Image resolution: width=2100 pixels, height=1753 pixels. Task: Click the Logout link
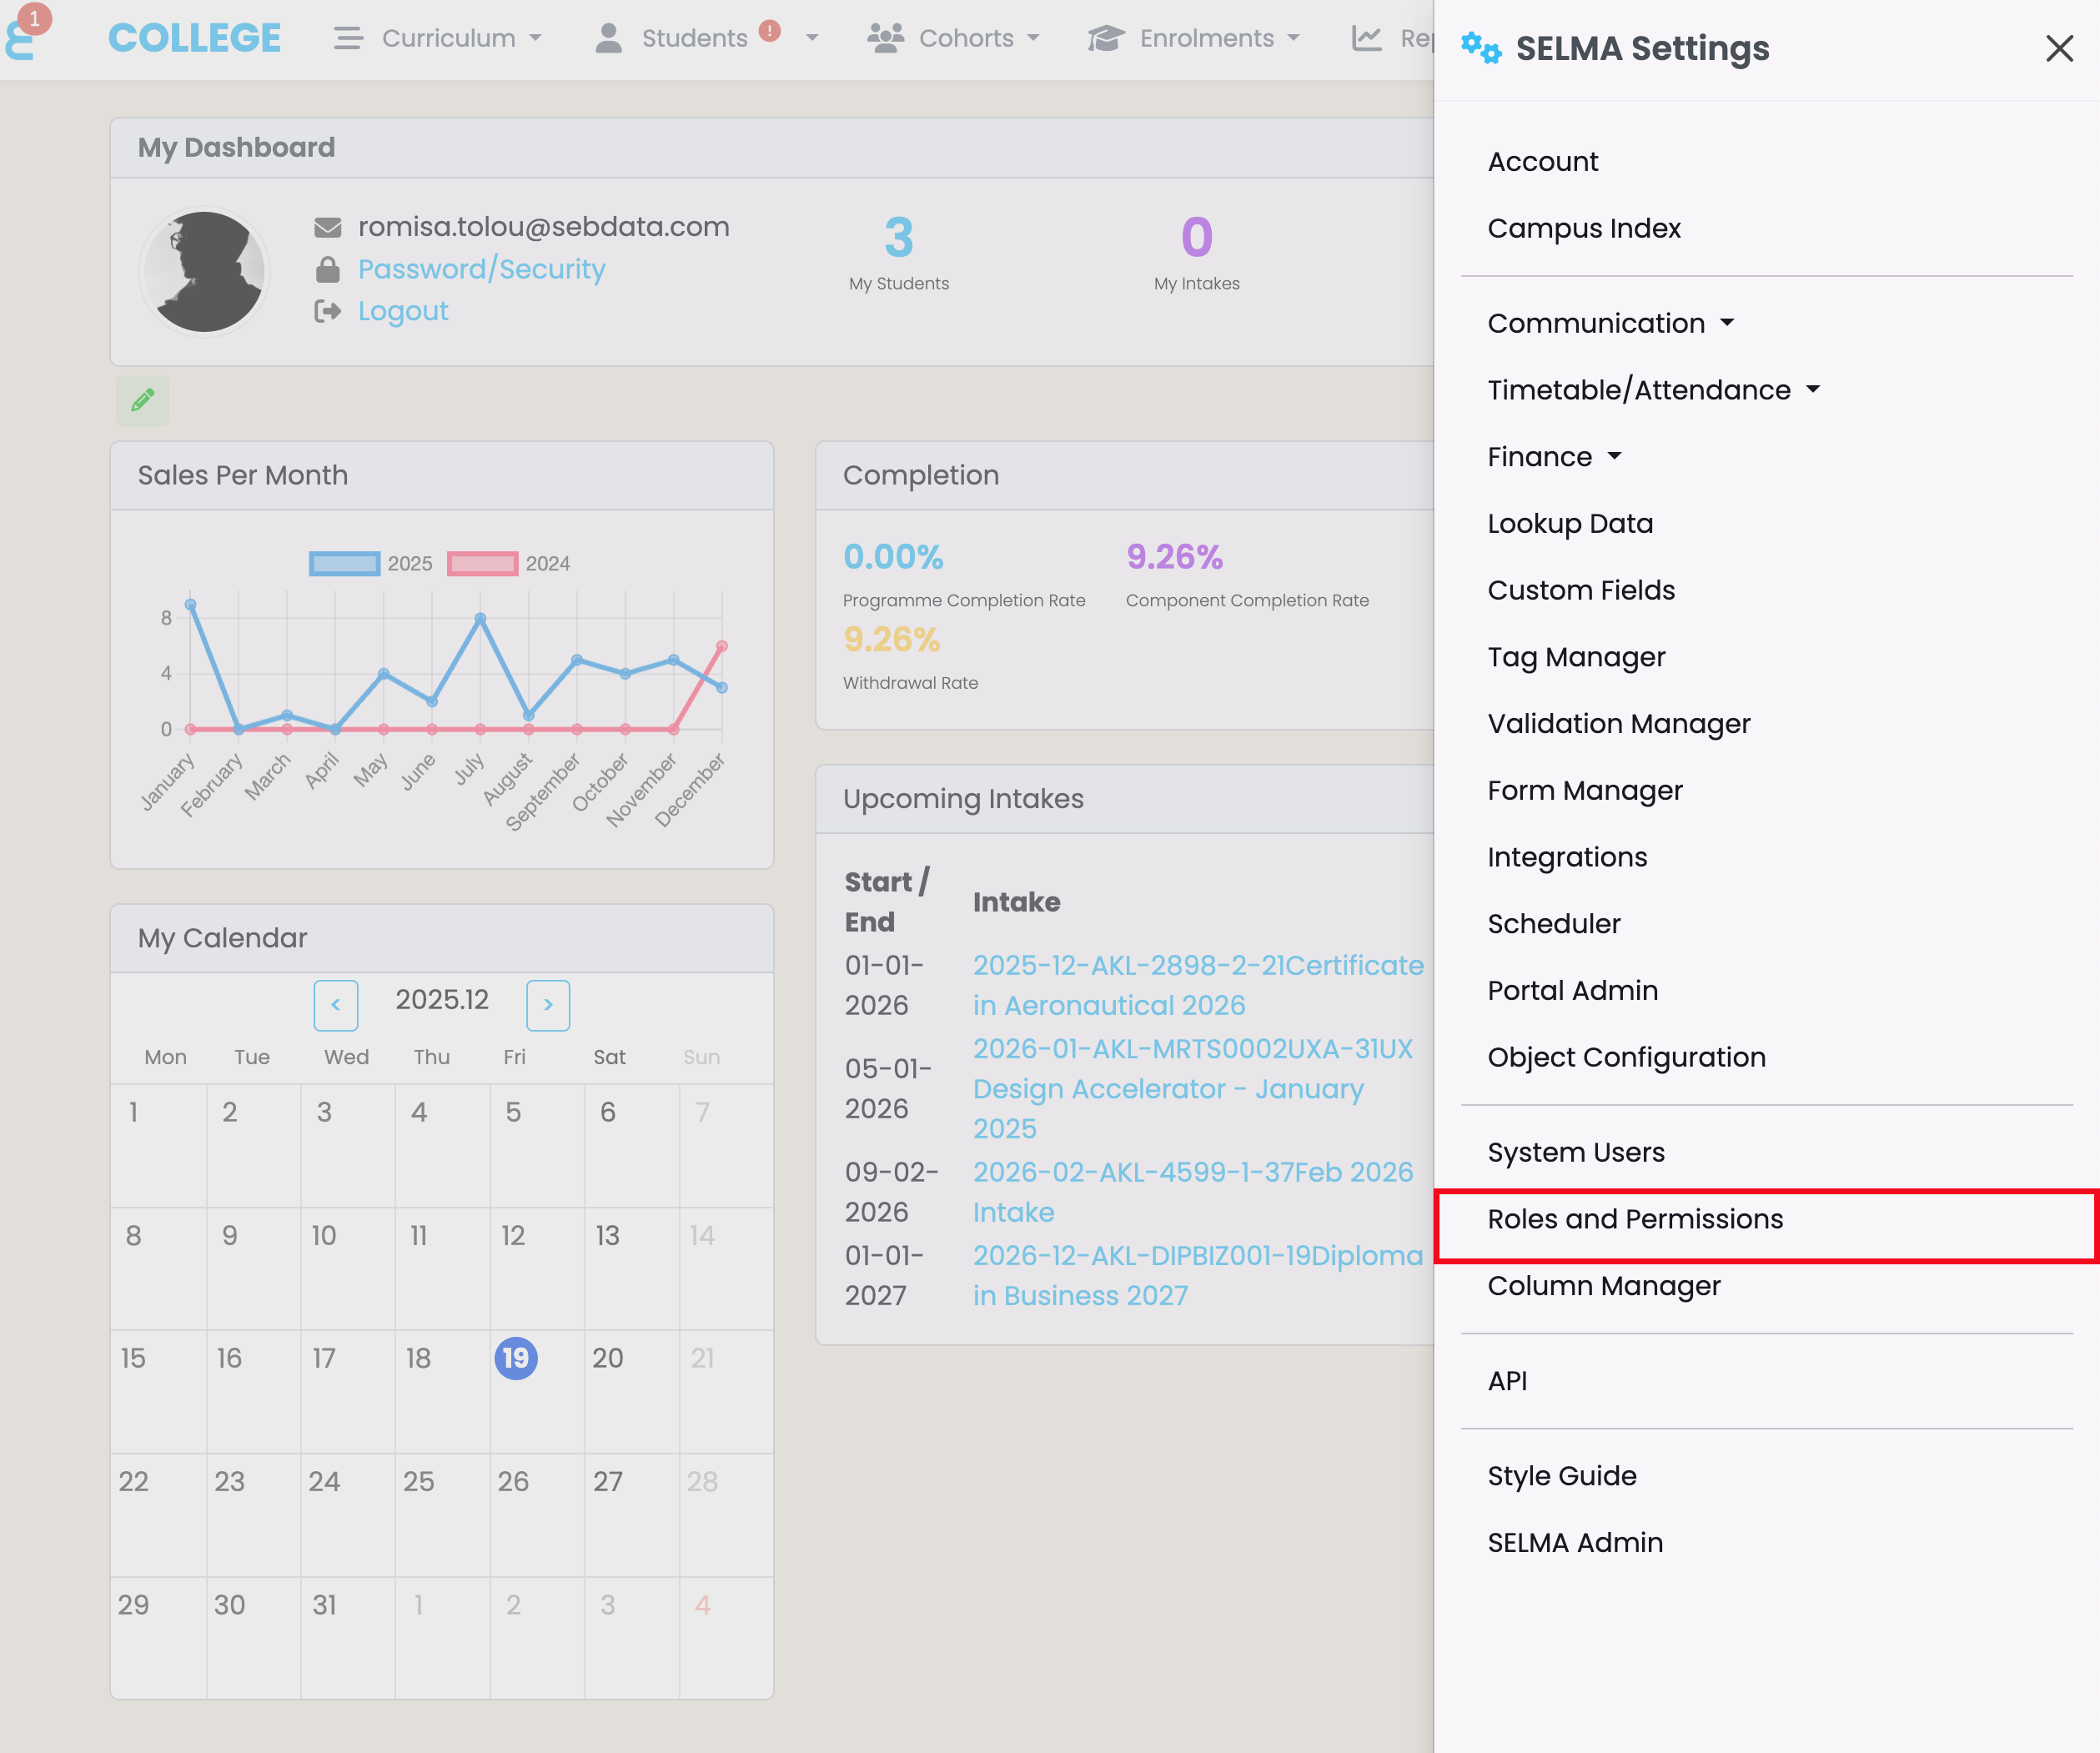(403, 311)
